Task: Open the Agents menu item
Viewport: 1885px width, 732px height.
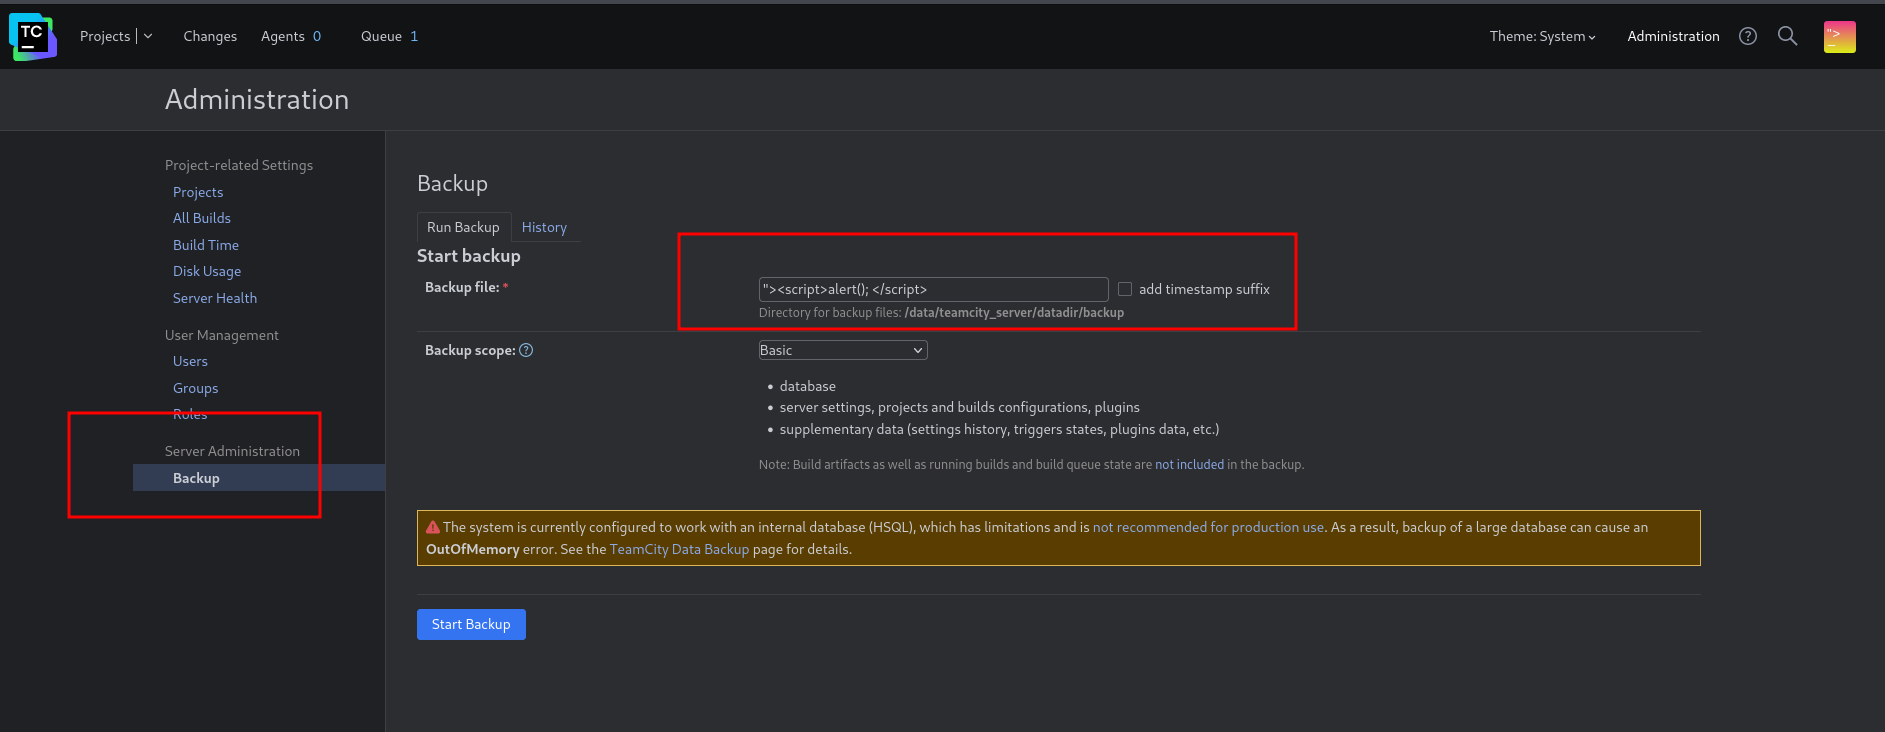Action: click(291, 36)
